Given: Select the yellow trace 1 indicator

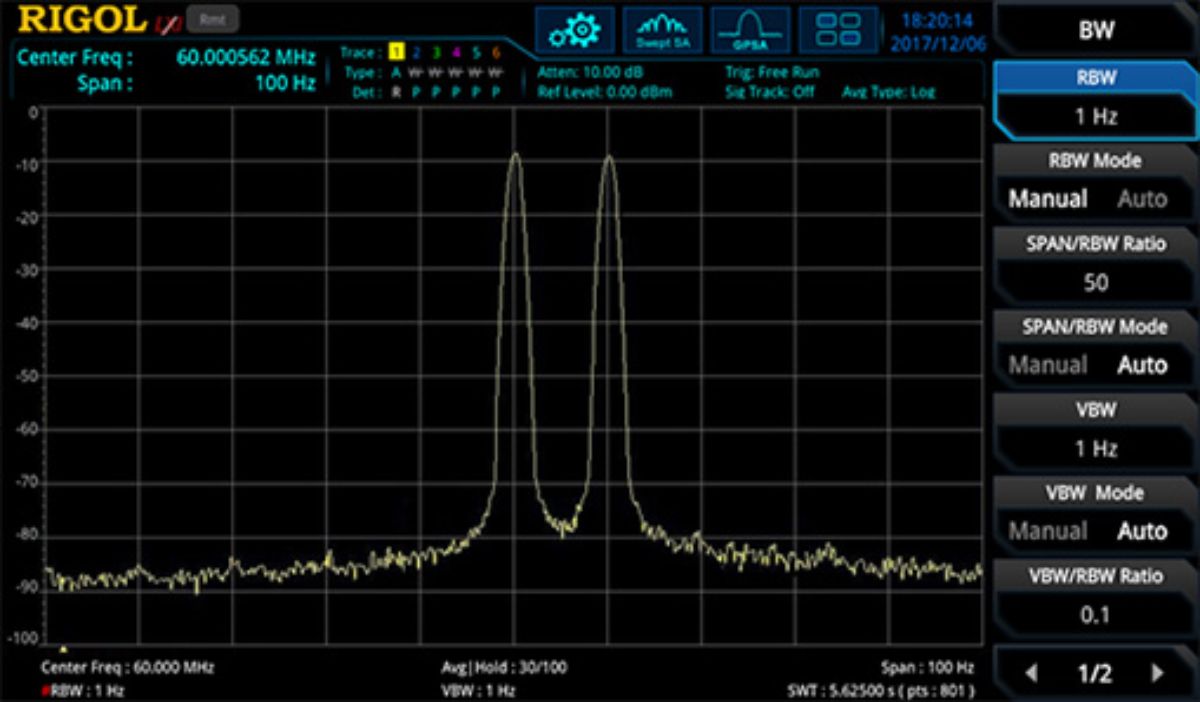Looking at the screenshot, I should 396,52.
